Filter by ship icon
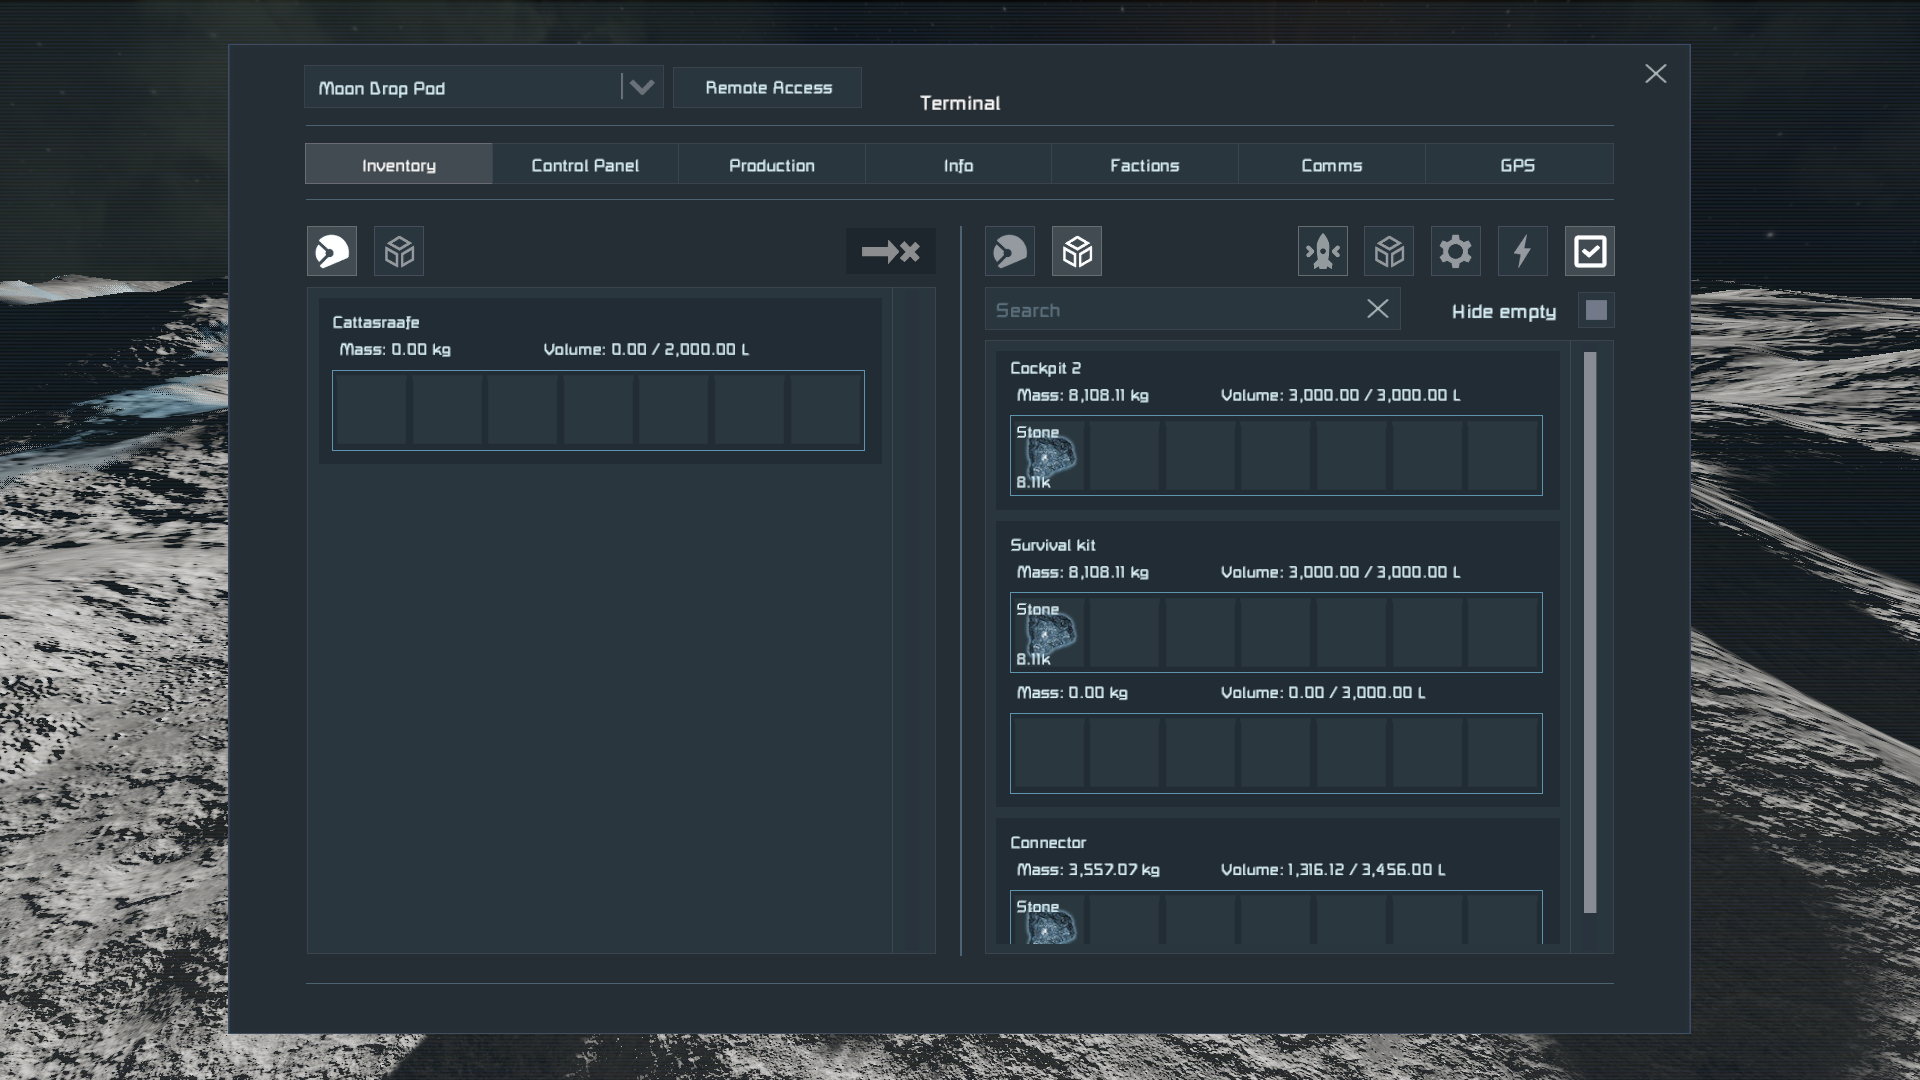 pyautogui.click(x=1322, y=251)
